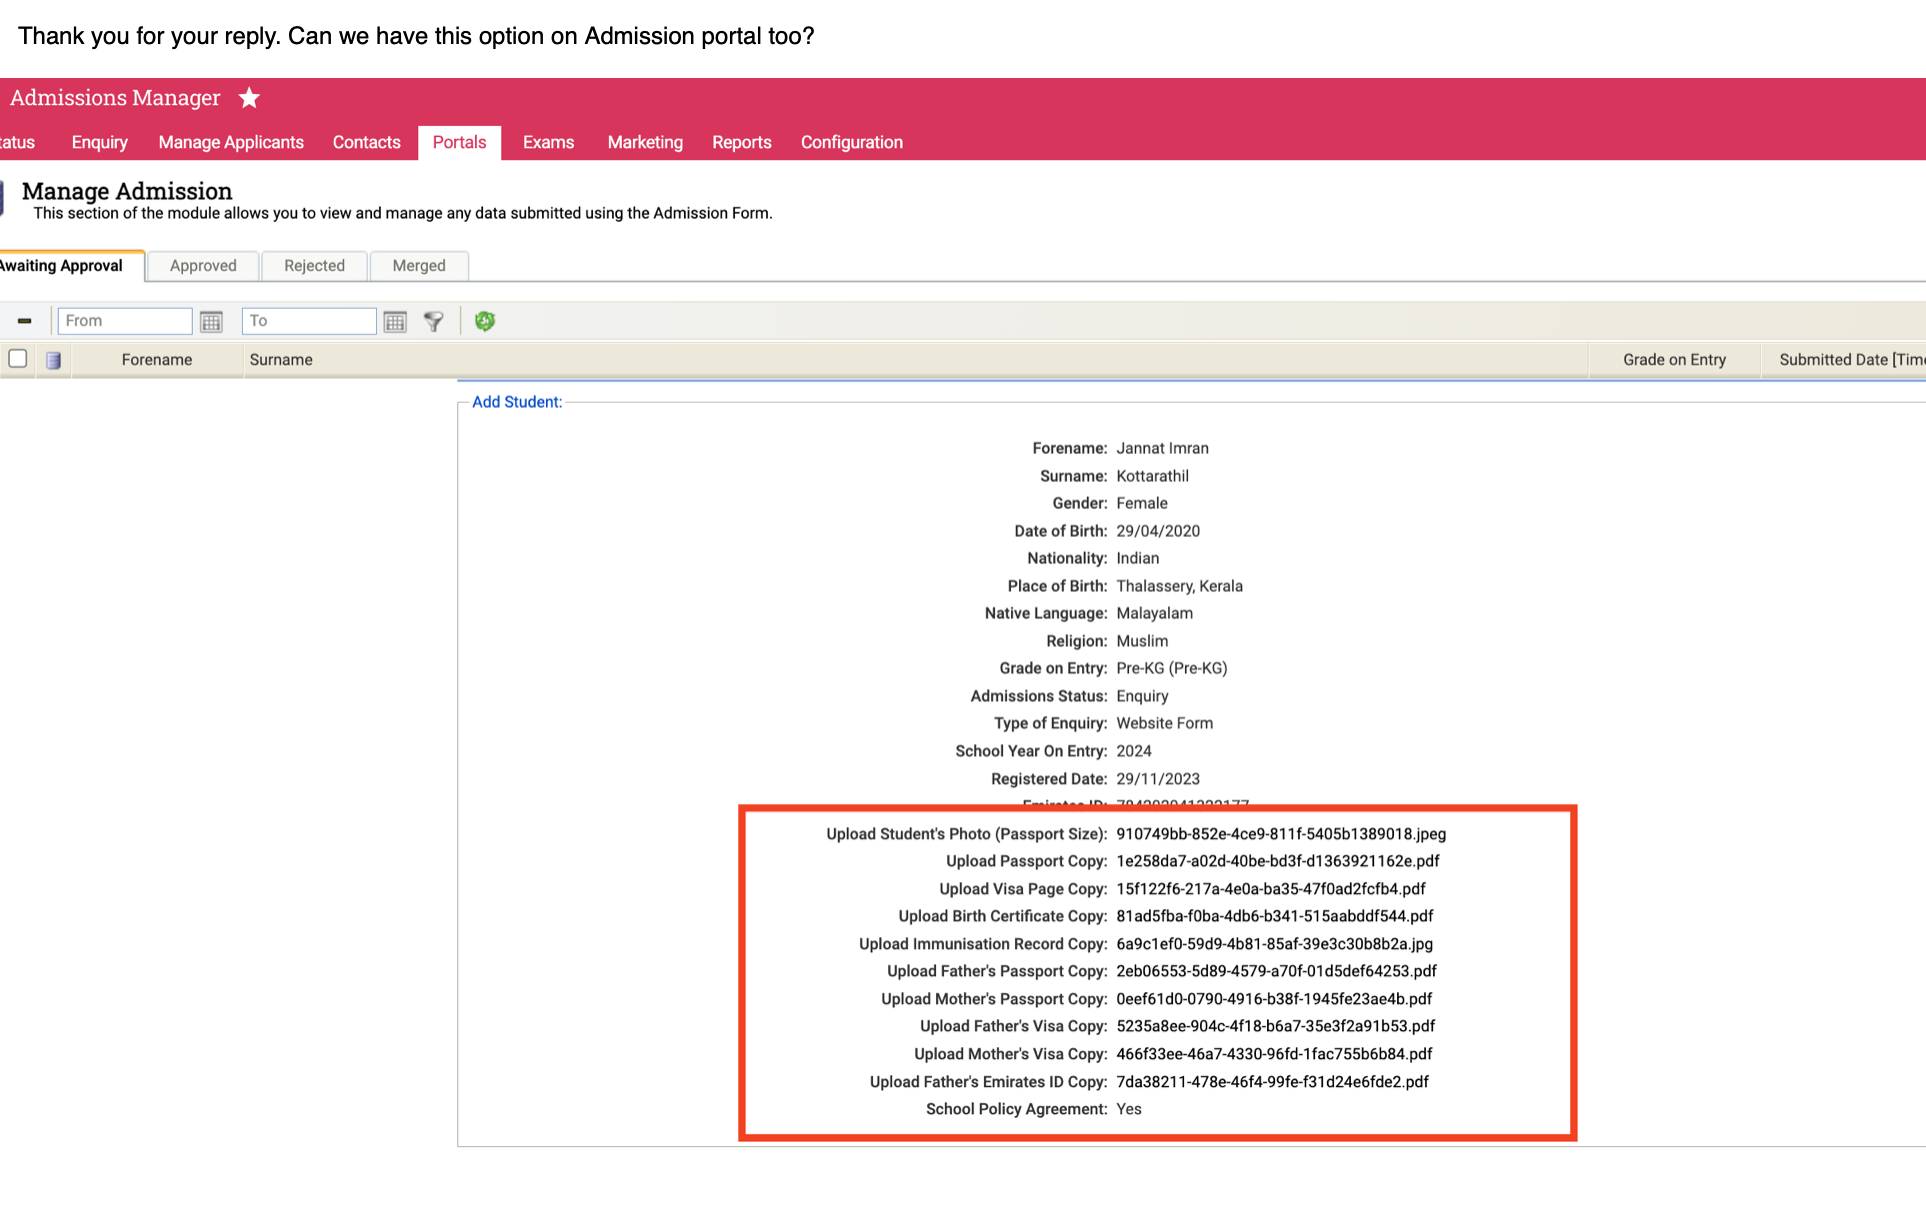Click the green refresh icon
This screenshot has height=1216, width=1926.
485,321
